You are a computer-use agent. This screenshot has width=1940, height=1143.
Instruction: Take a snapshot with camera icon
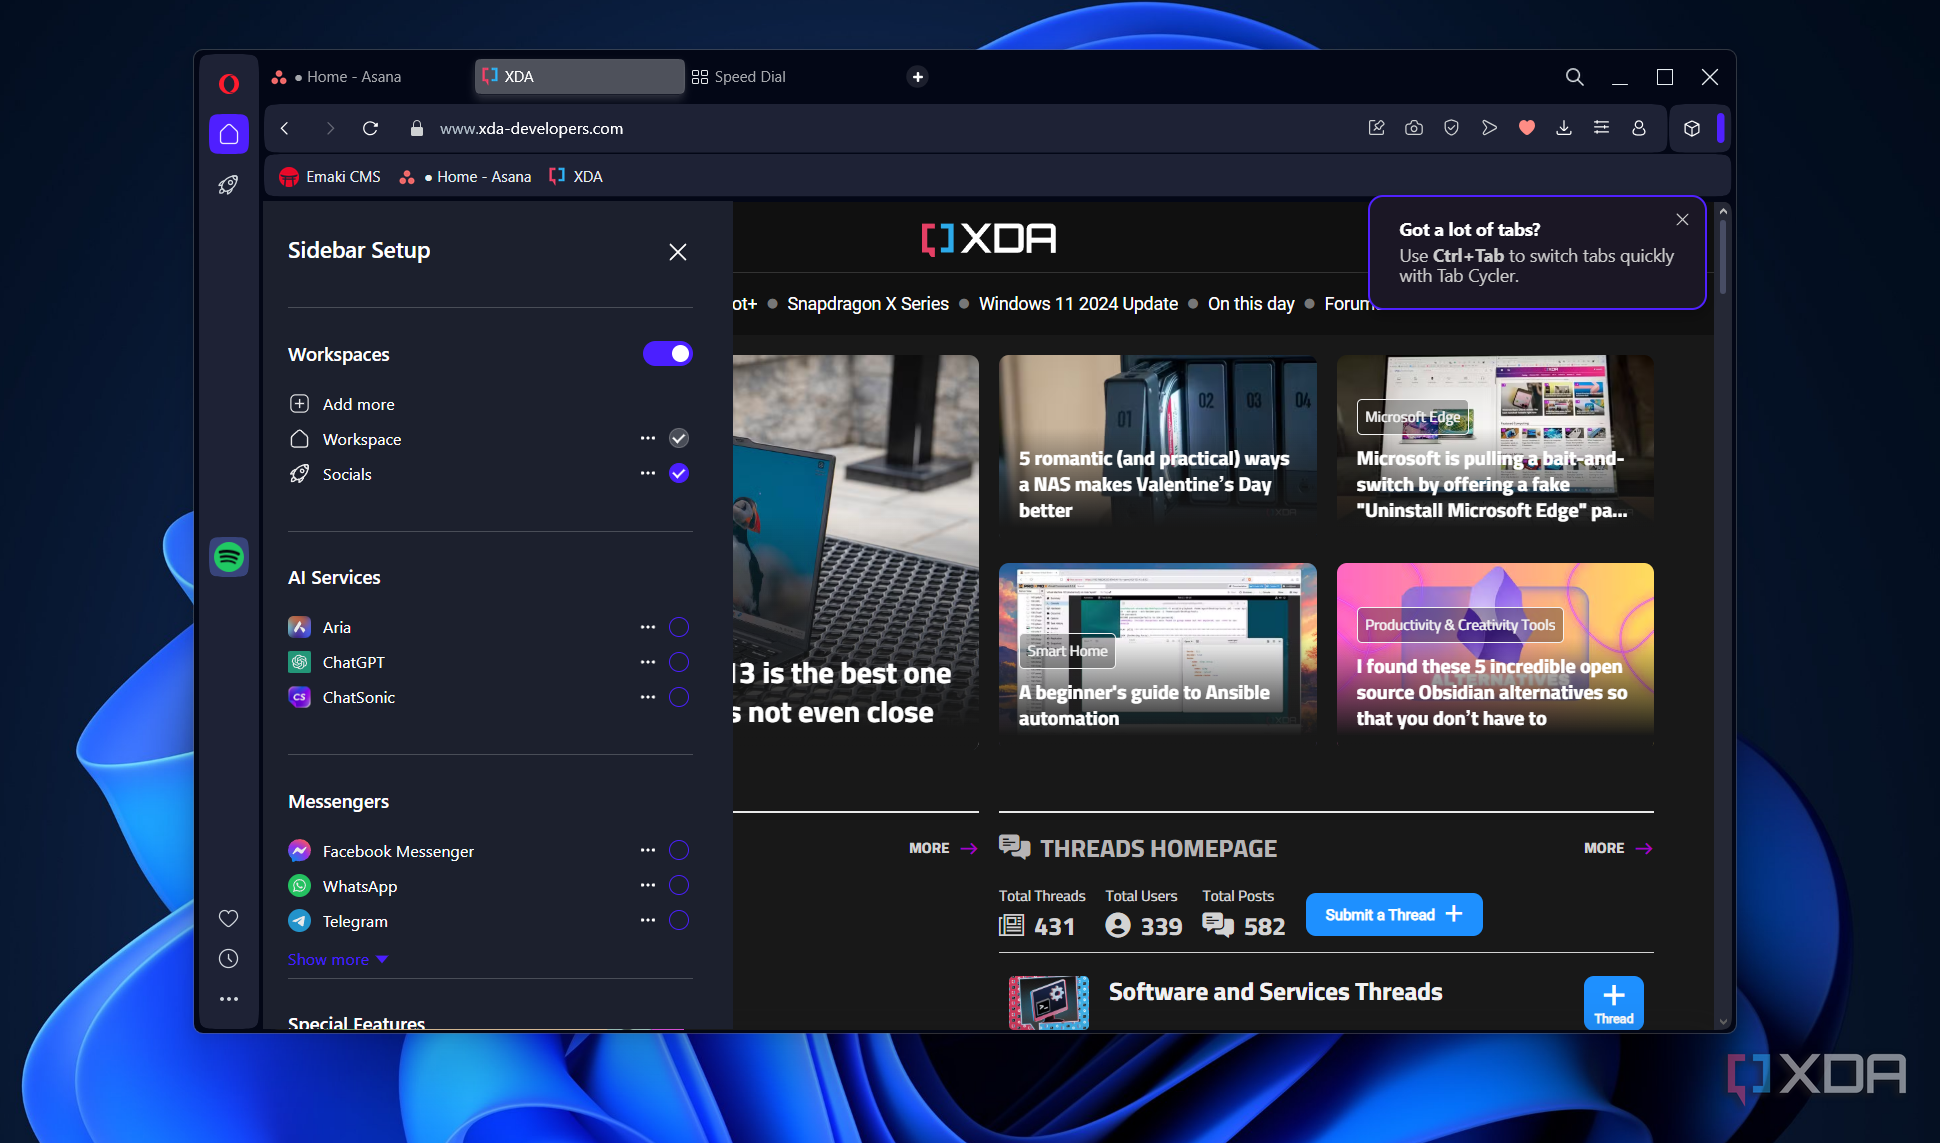point(1414,127)
